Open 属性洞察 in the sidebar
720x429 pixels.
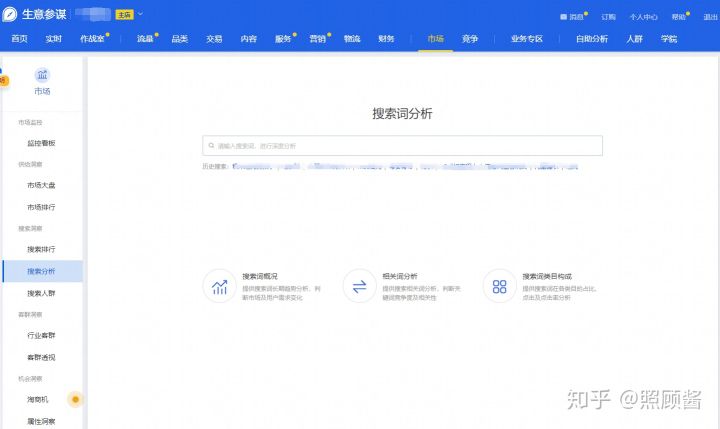coord(41,421)
